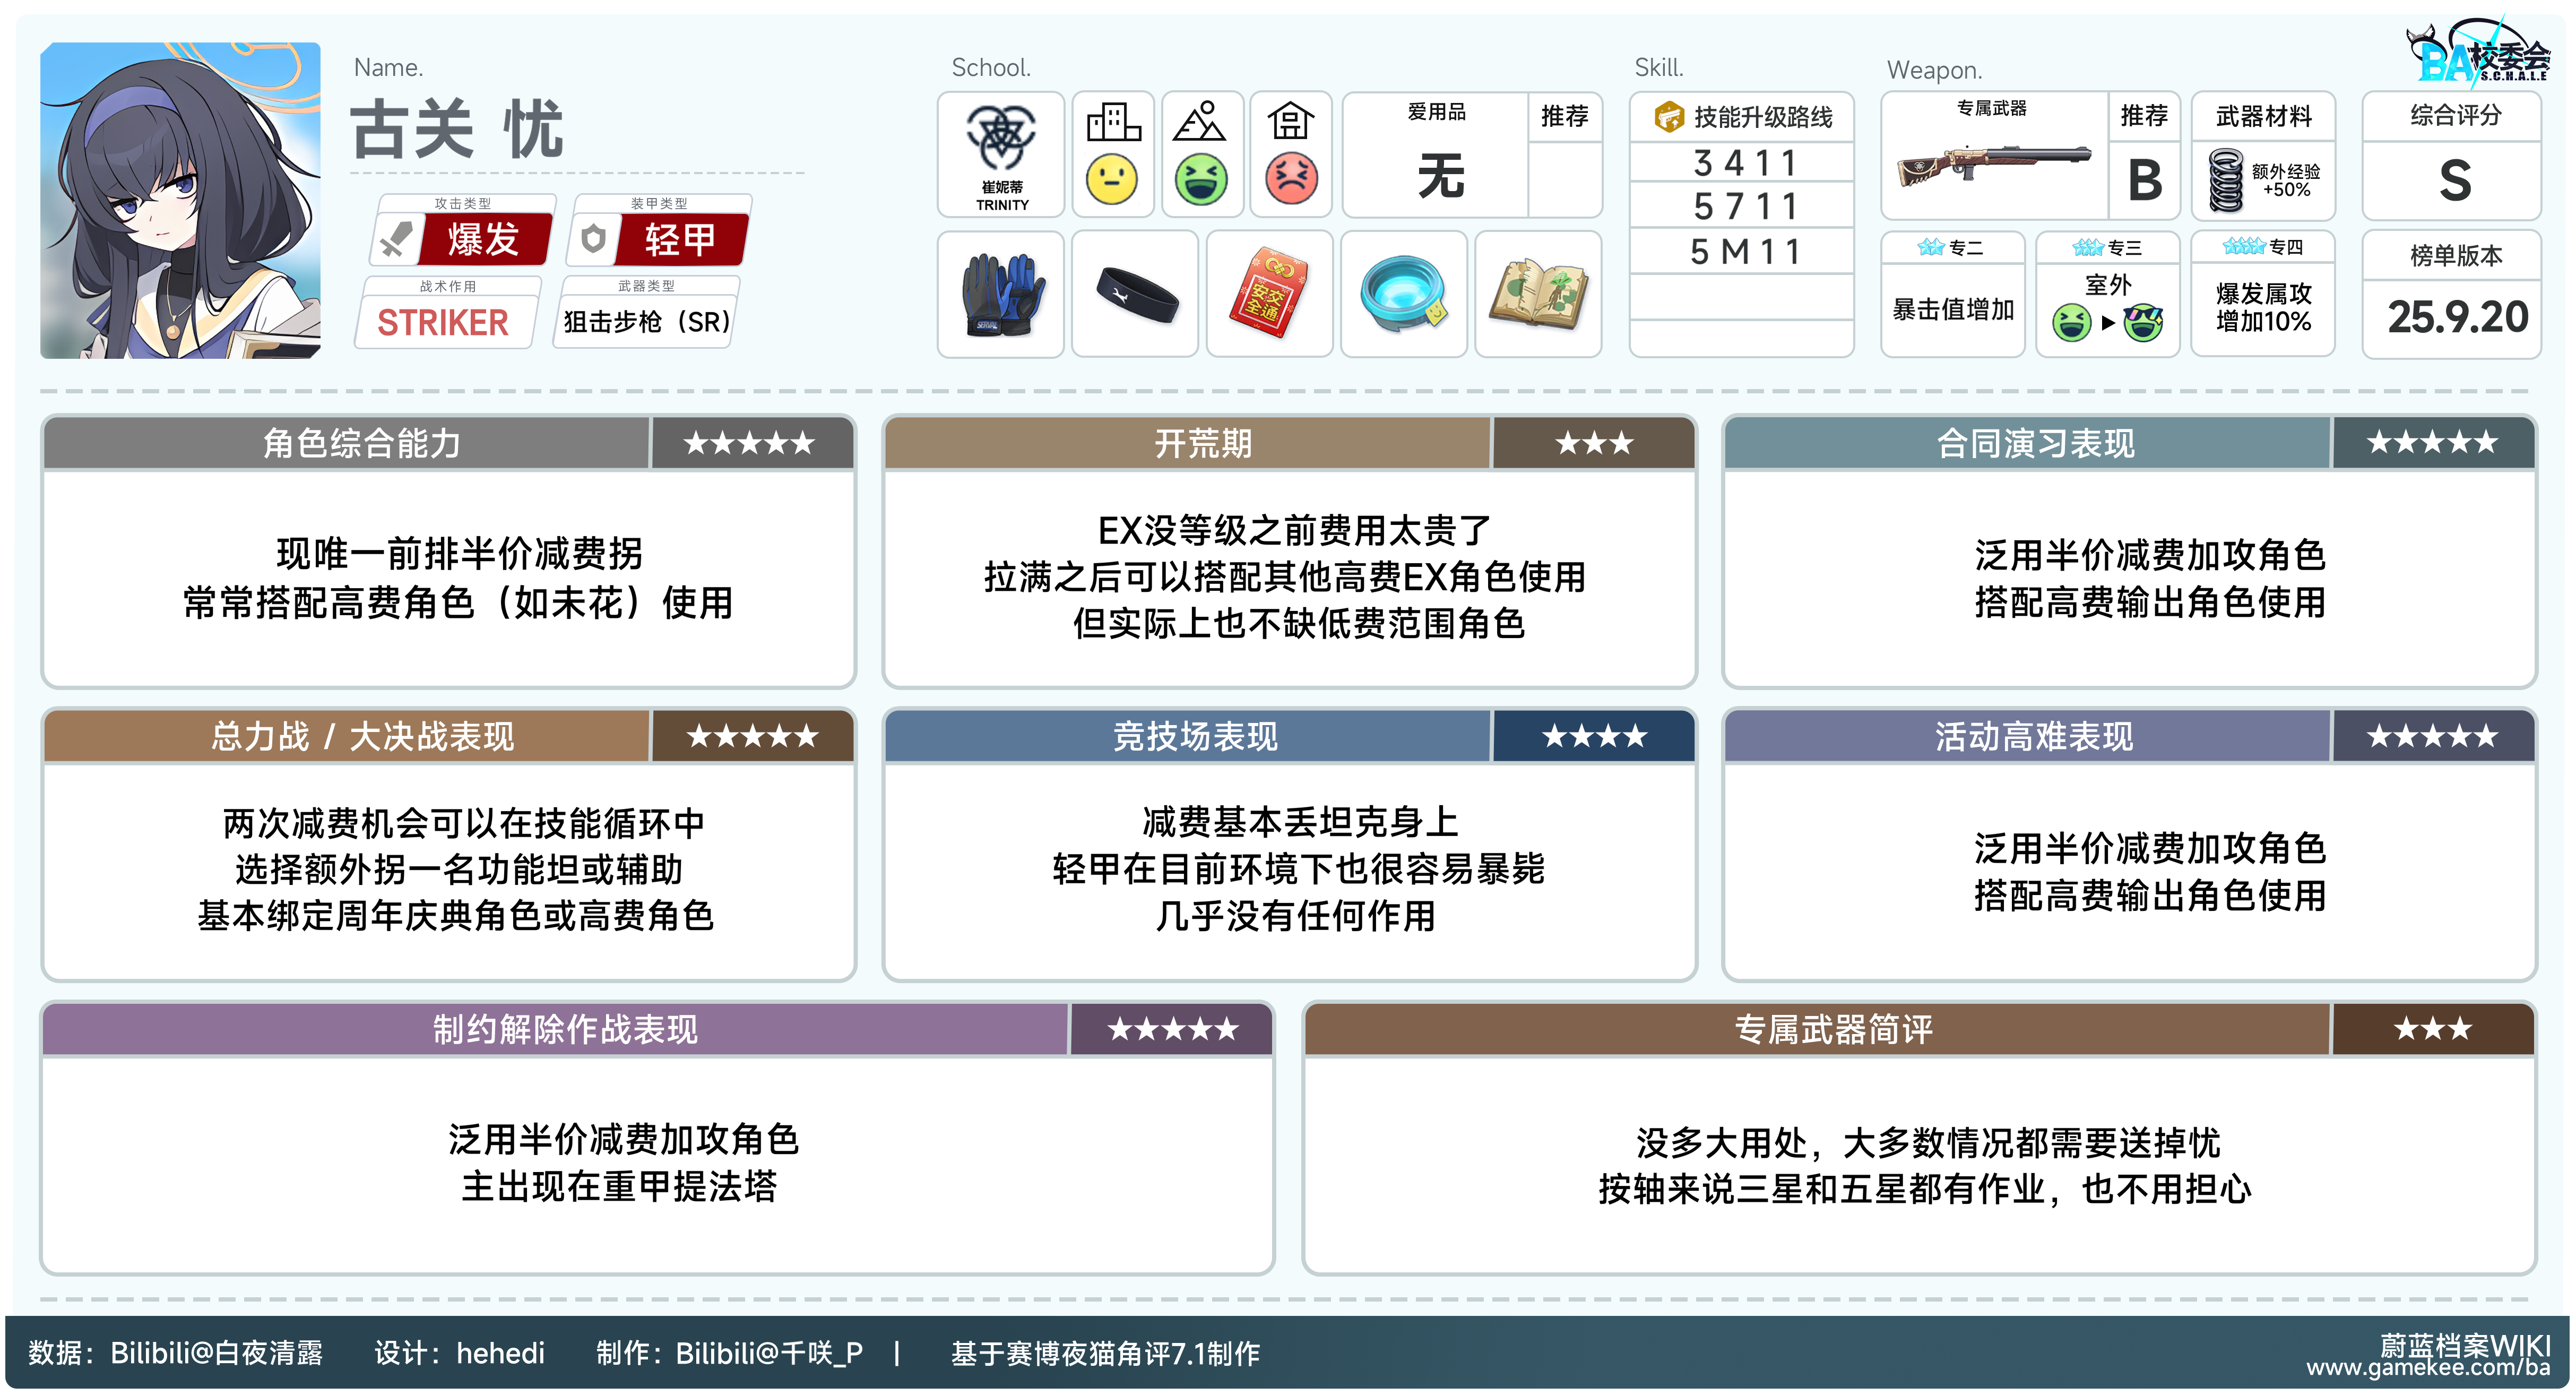Click the weapon material spring icon
Viewport: 2576px width, 1395px height.
click(x=2226, y=181)
